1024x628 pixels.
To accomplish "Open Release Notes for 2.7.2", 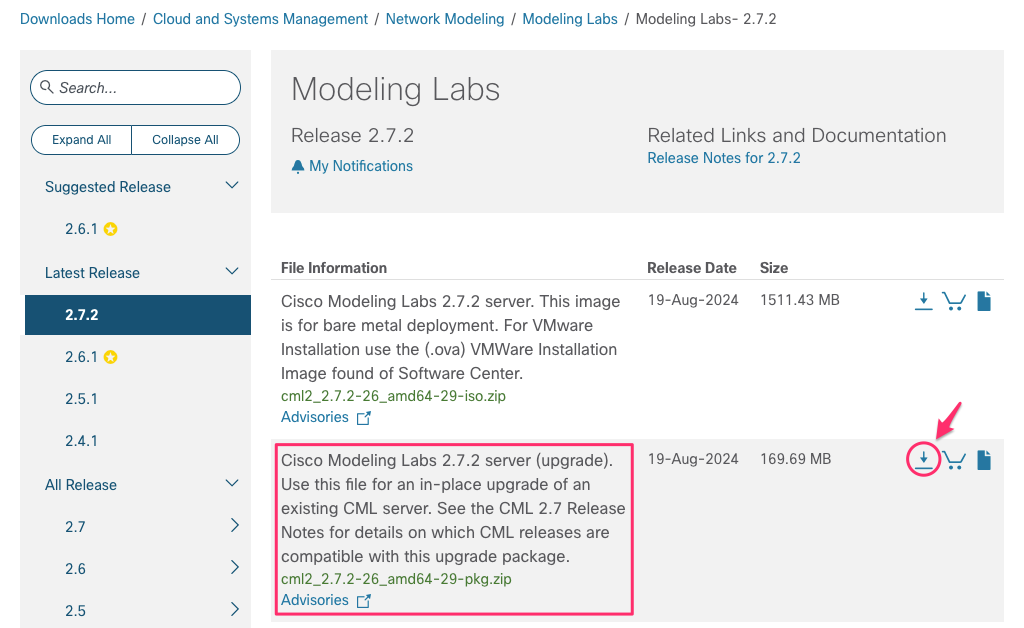I will click(724, 158).
